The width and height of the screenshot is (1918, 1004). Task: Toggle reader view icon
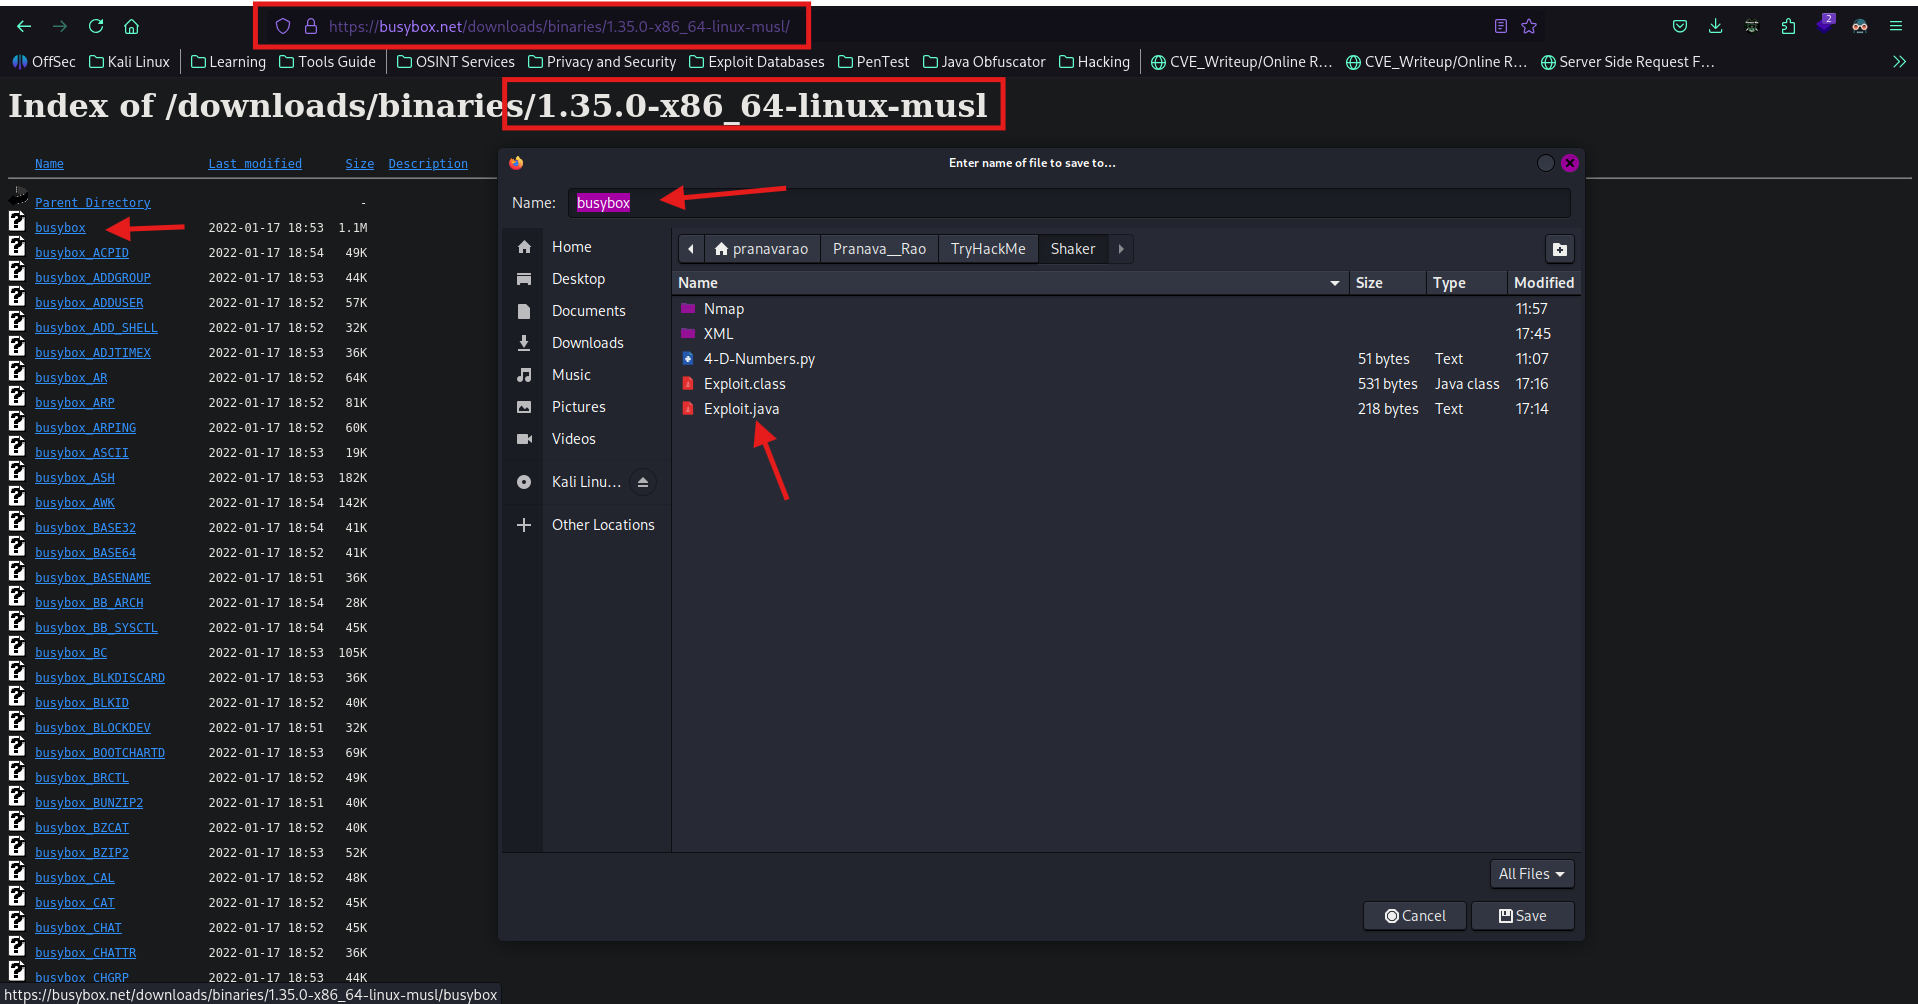1500,26
